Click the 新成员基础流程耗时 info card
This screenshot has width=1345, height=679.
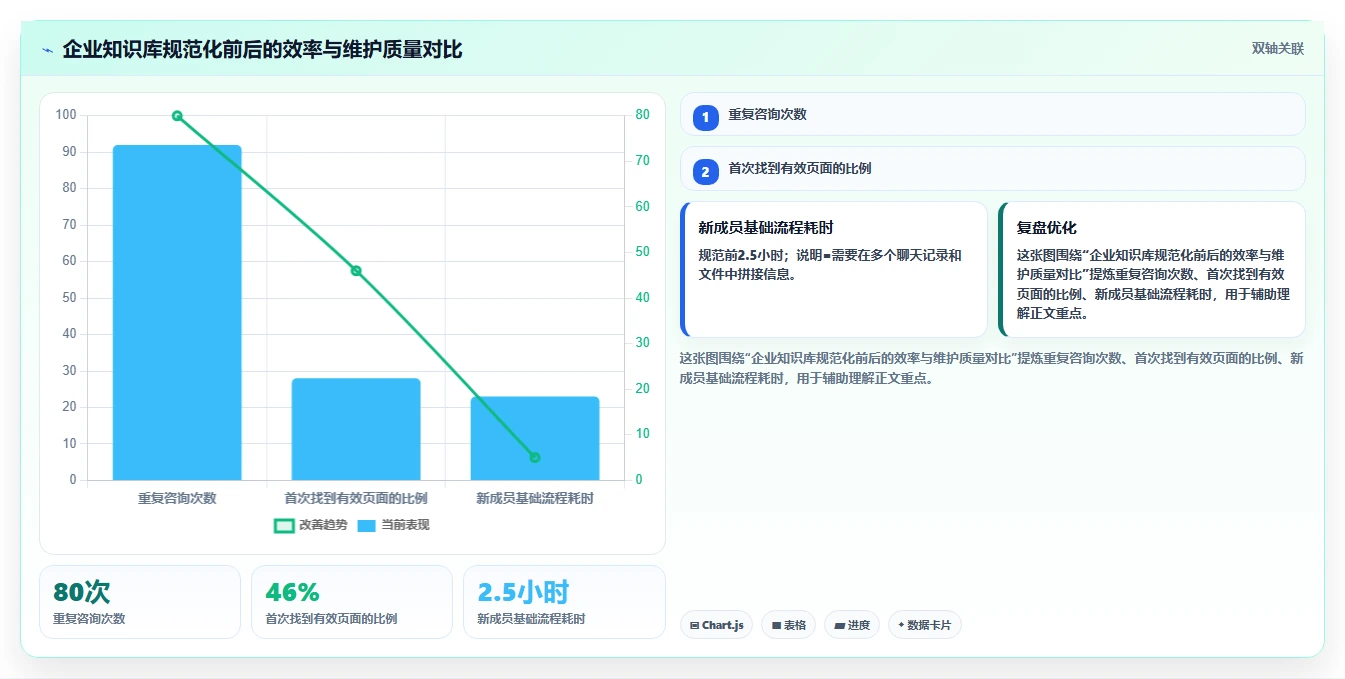[834, 270]
